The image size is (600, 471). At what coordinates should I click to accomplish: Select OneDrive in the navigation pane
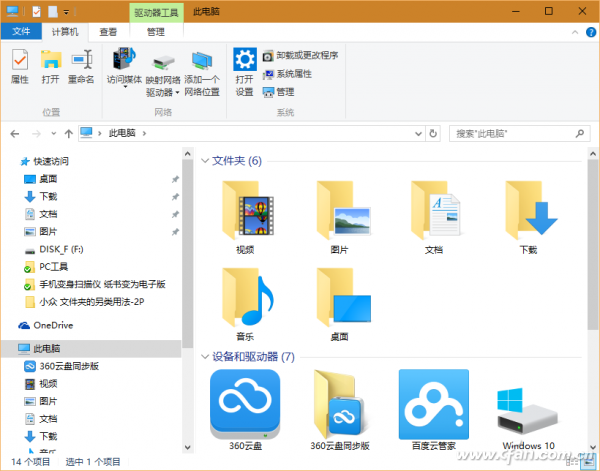tap(46, 325)
